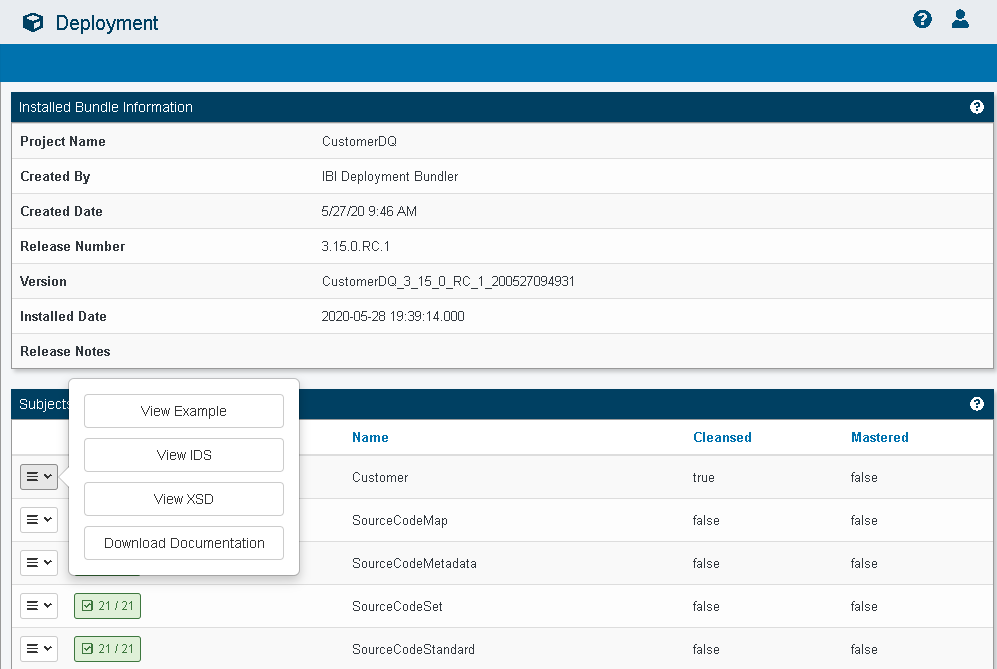Screen dimensions: 997x669
Task: Open help for Installed Bundle Information panel
Action: 977,107
